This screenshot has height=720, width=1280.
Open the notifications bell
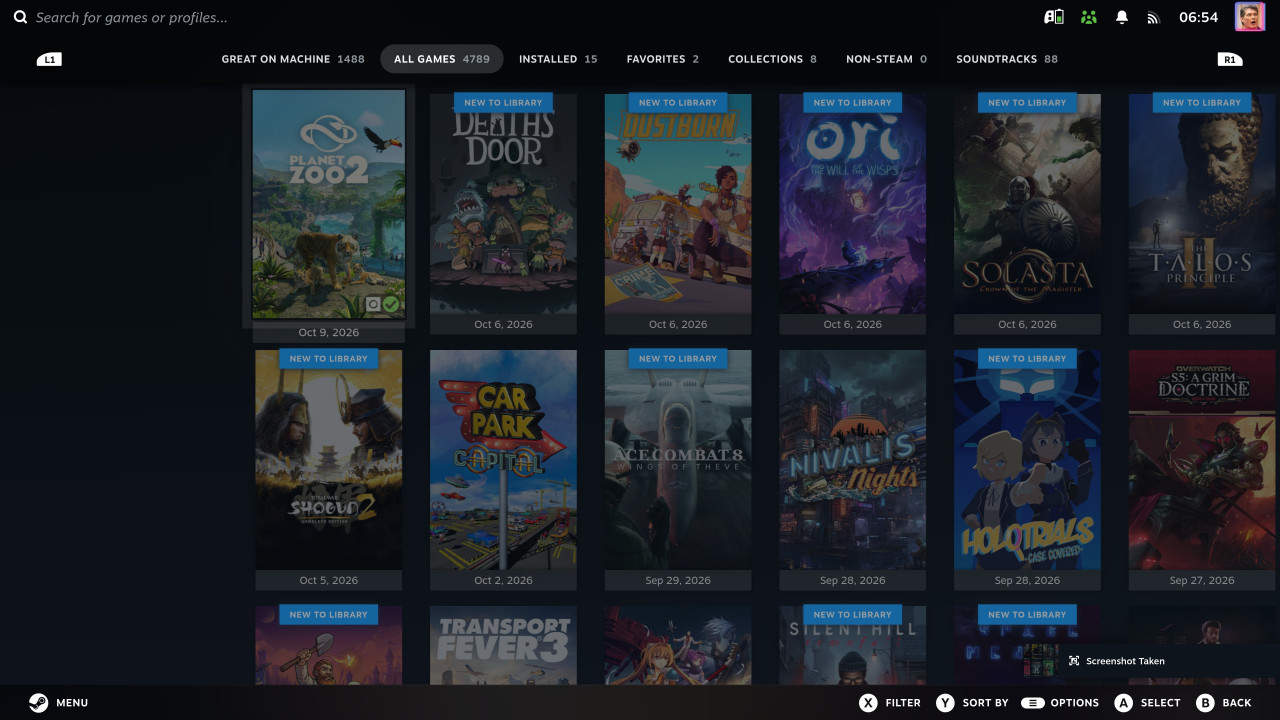tap(1122, 17)
